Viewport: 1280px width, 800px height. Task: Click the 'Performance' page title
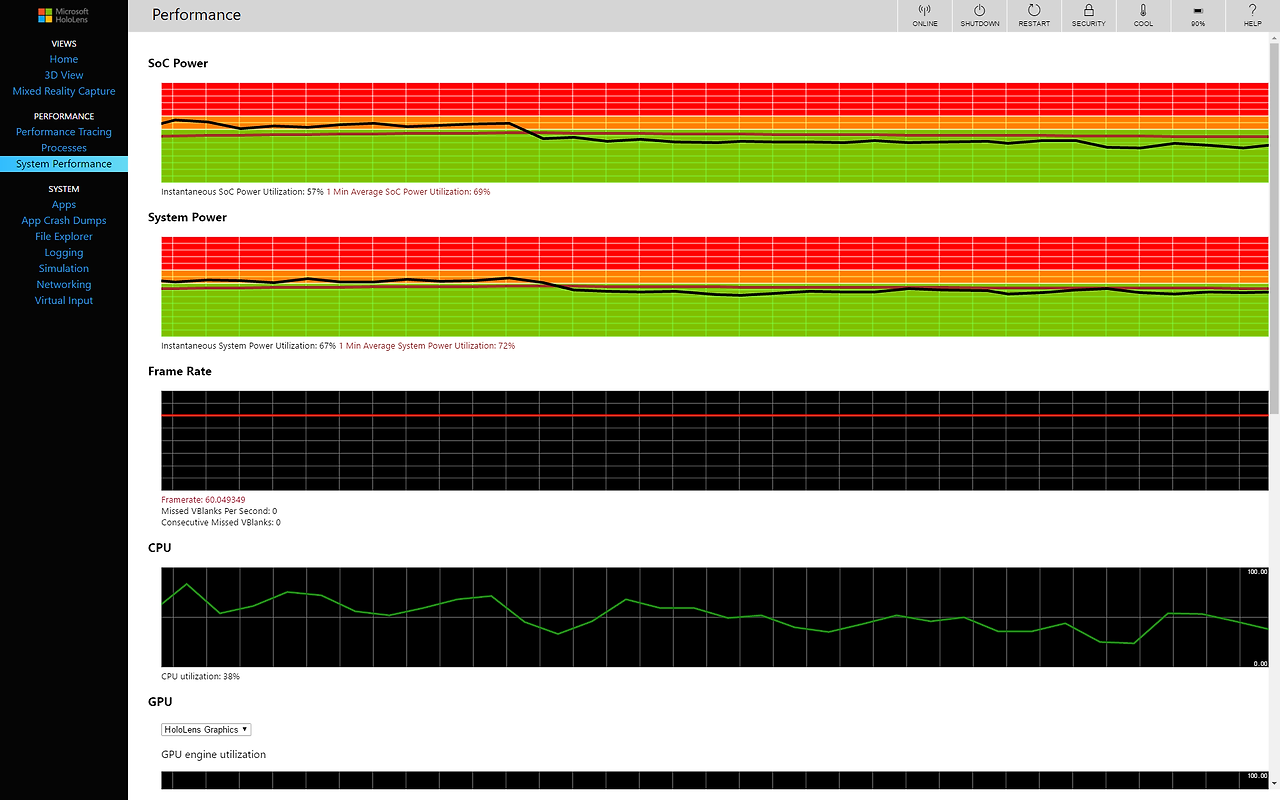click(196, 15)
